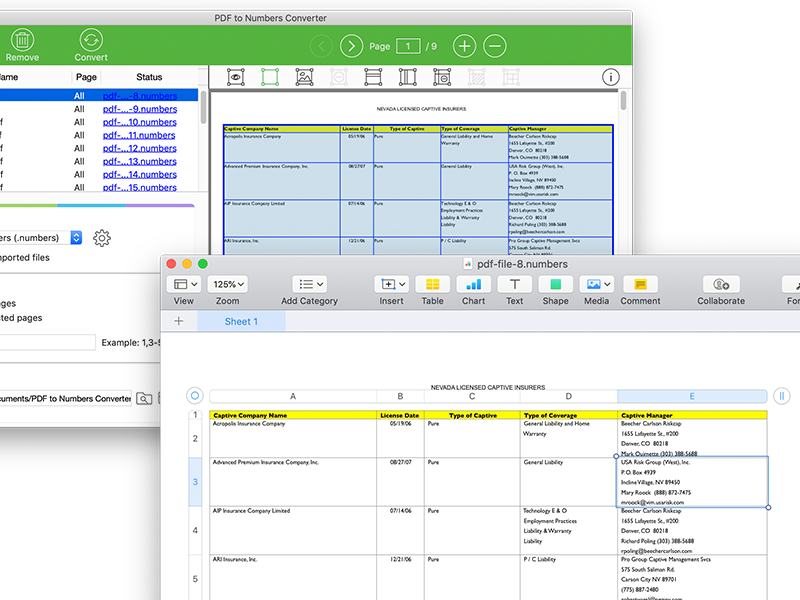The image size is (800, 600).
Task: Click the Text icon in the Numbers toolbar
Action: click(x=515, y=284)
